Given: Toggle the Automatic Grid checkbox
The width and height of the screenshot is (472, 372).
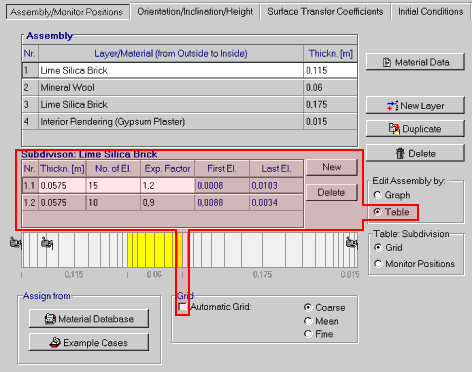Looking at the screenshot, I should click(182, 307).
